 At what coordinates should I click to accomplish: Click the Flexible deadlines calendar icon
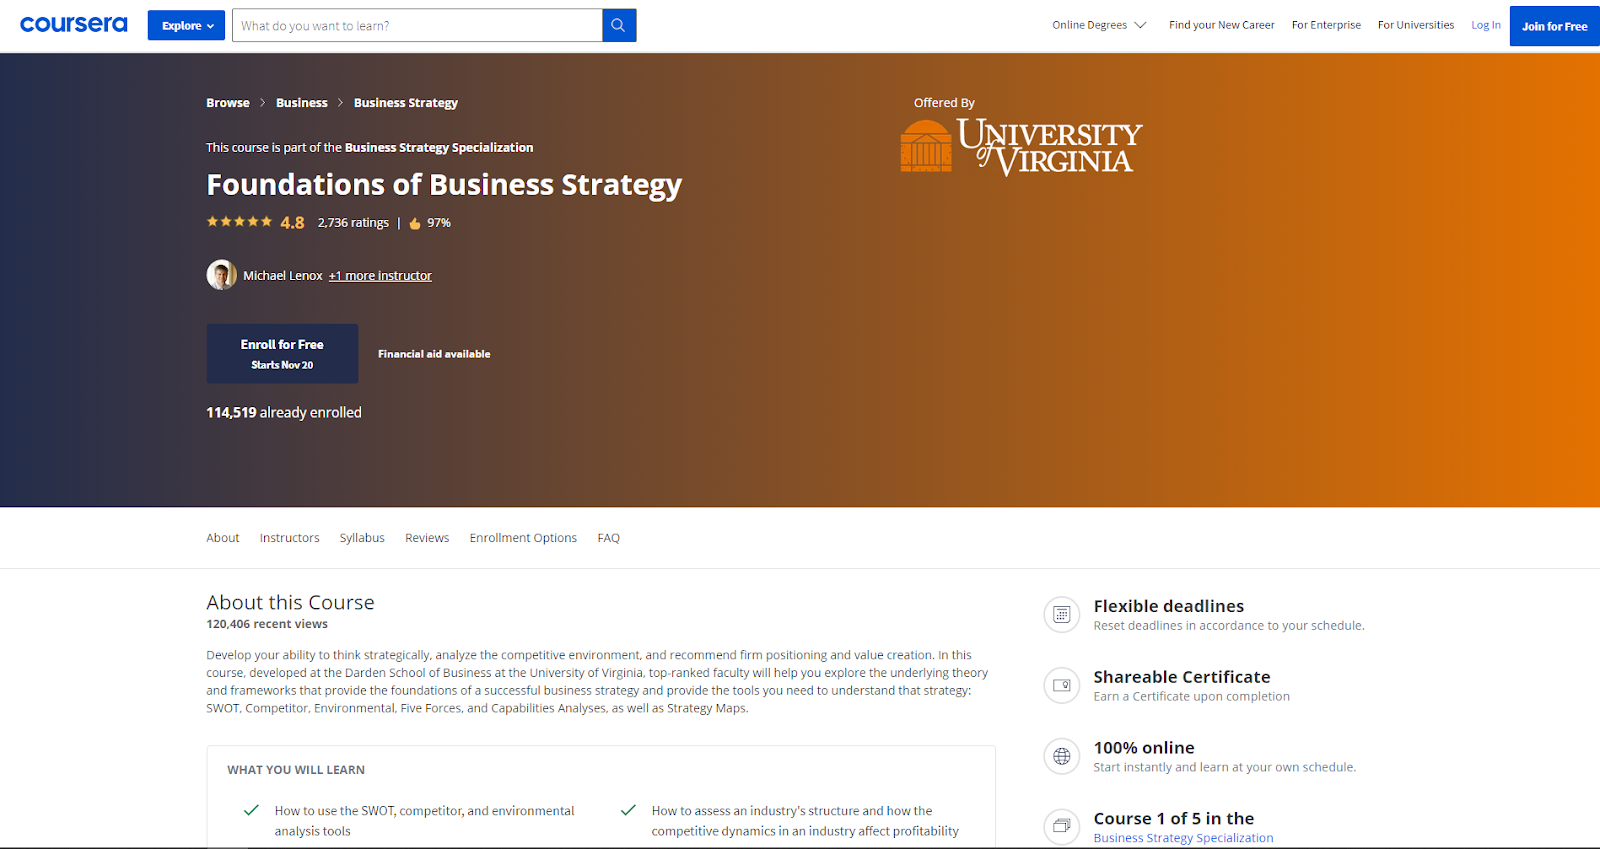1062,614
